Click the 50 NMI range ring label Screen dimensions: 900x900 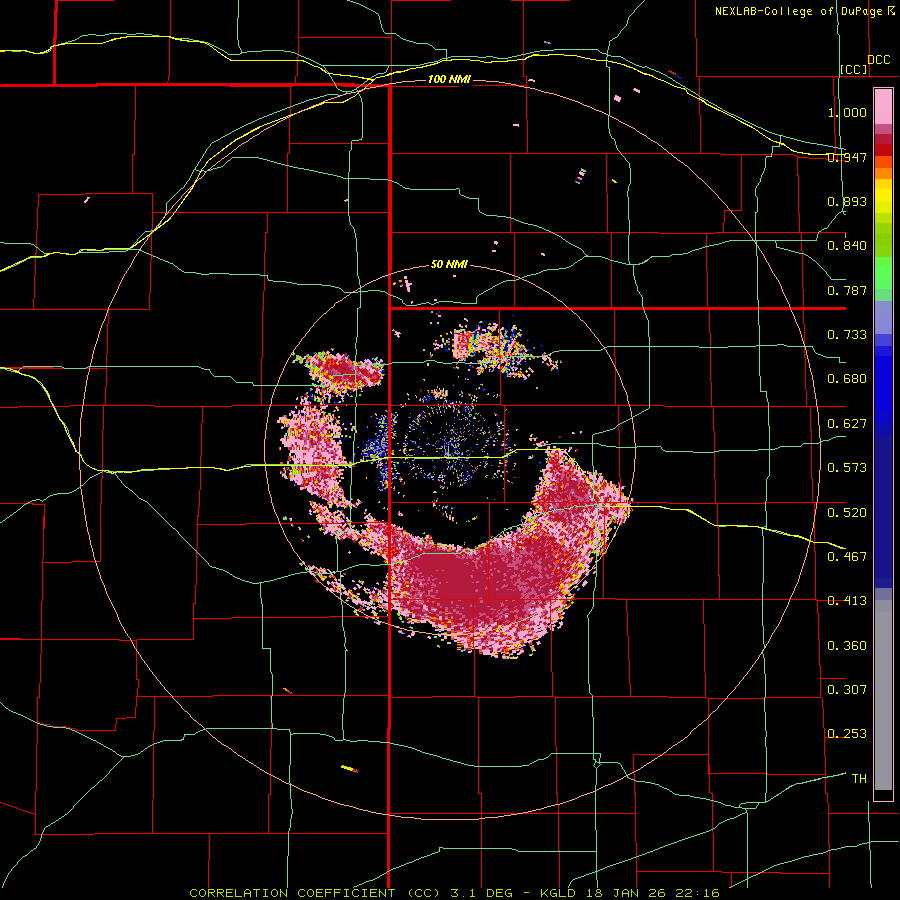[x=449, y=265]
